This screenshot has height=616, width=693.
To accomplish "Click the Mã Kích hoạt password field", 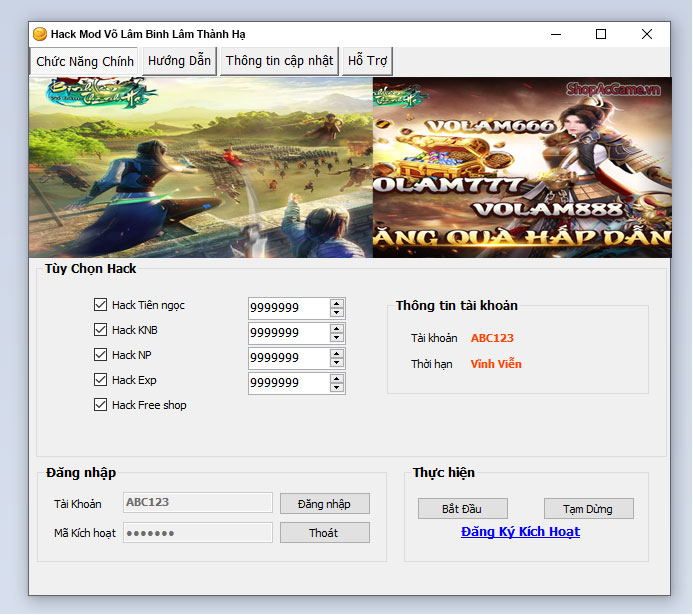I will tap(197, 533).
